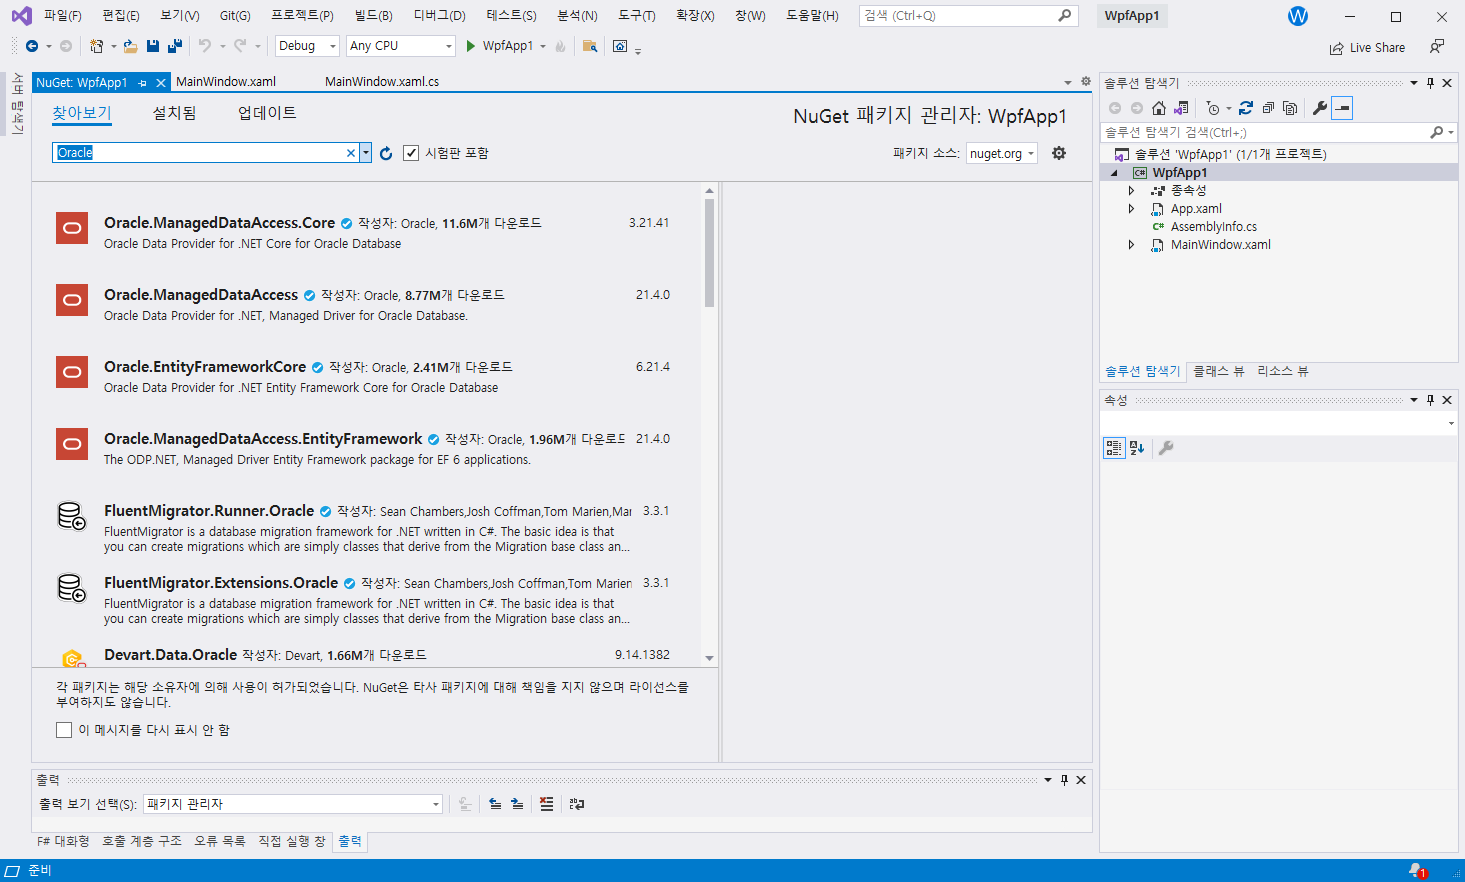
Task: Expand the MainWindow.xaml tree node
Action: pos(1131,245)
